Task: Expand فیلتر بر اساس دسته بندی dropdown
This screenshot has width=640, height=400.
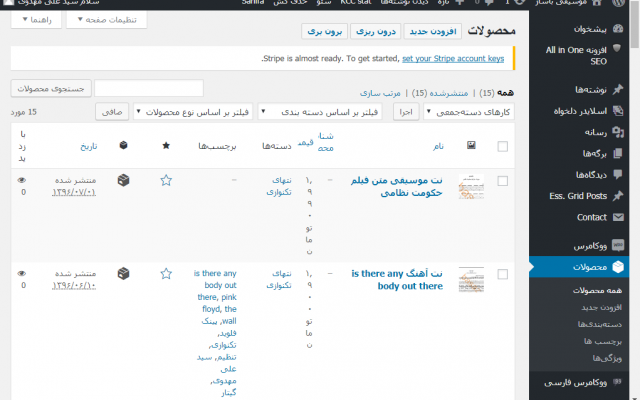Action: [320, 111]
